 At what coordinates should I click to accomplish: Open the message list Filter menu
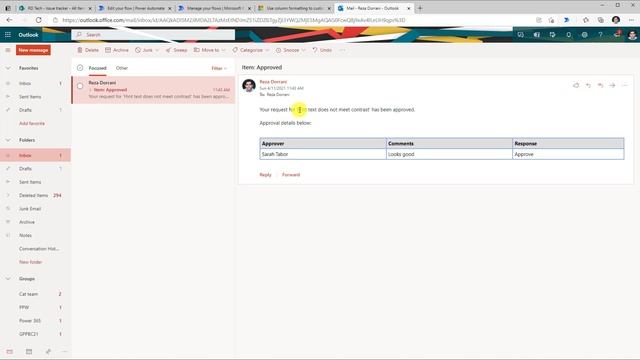[219, 68]
